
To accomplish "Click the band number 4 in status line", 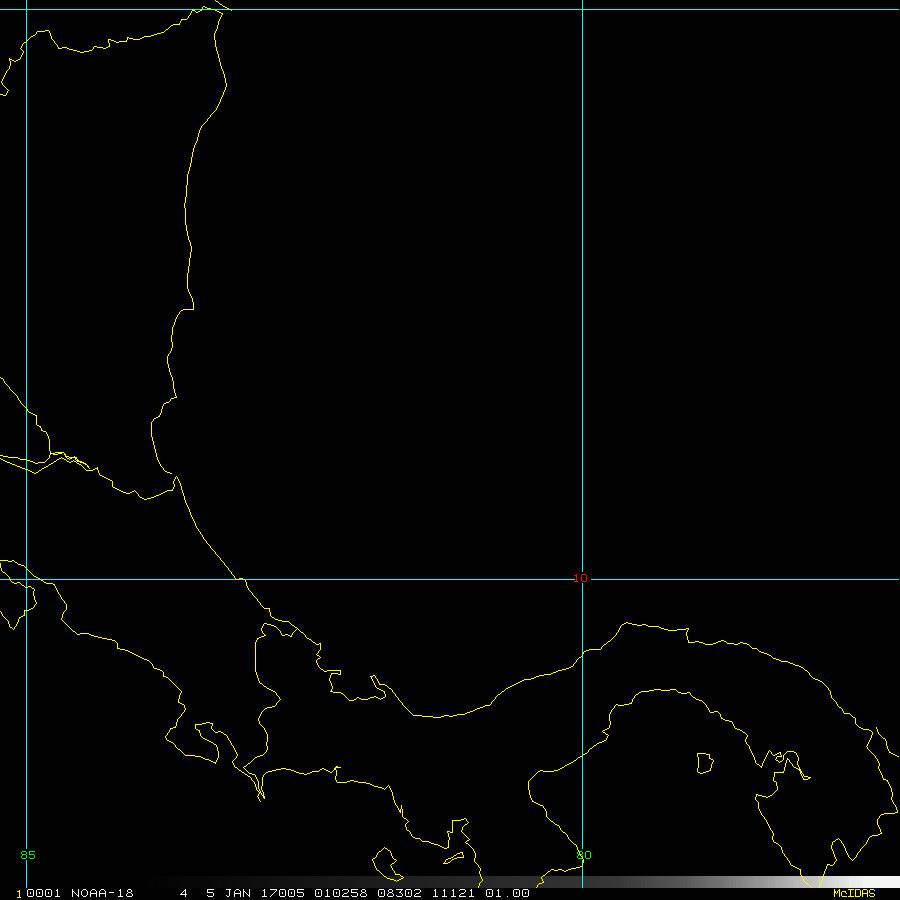I will pos(184,893).
